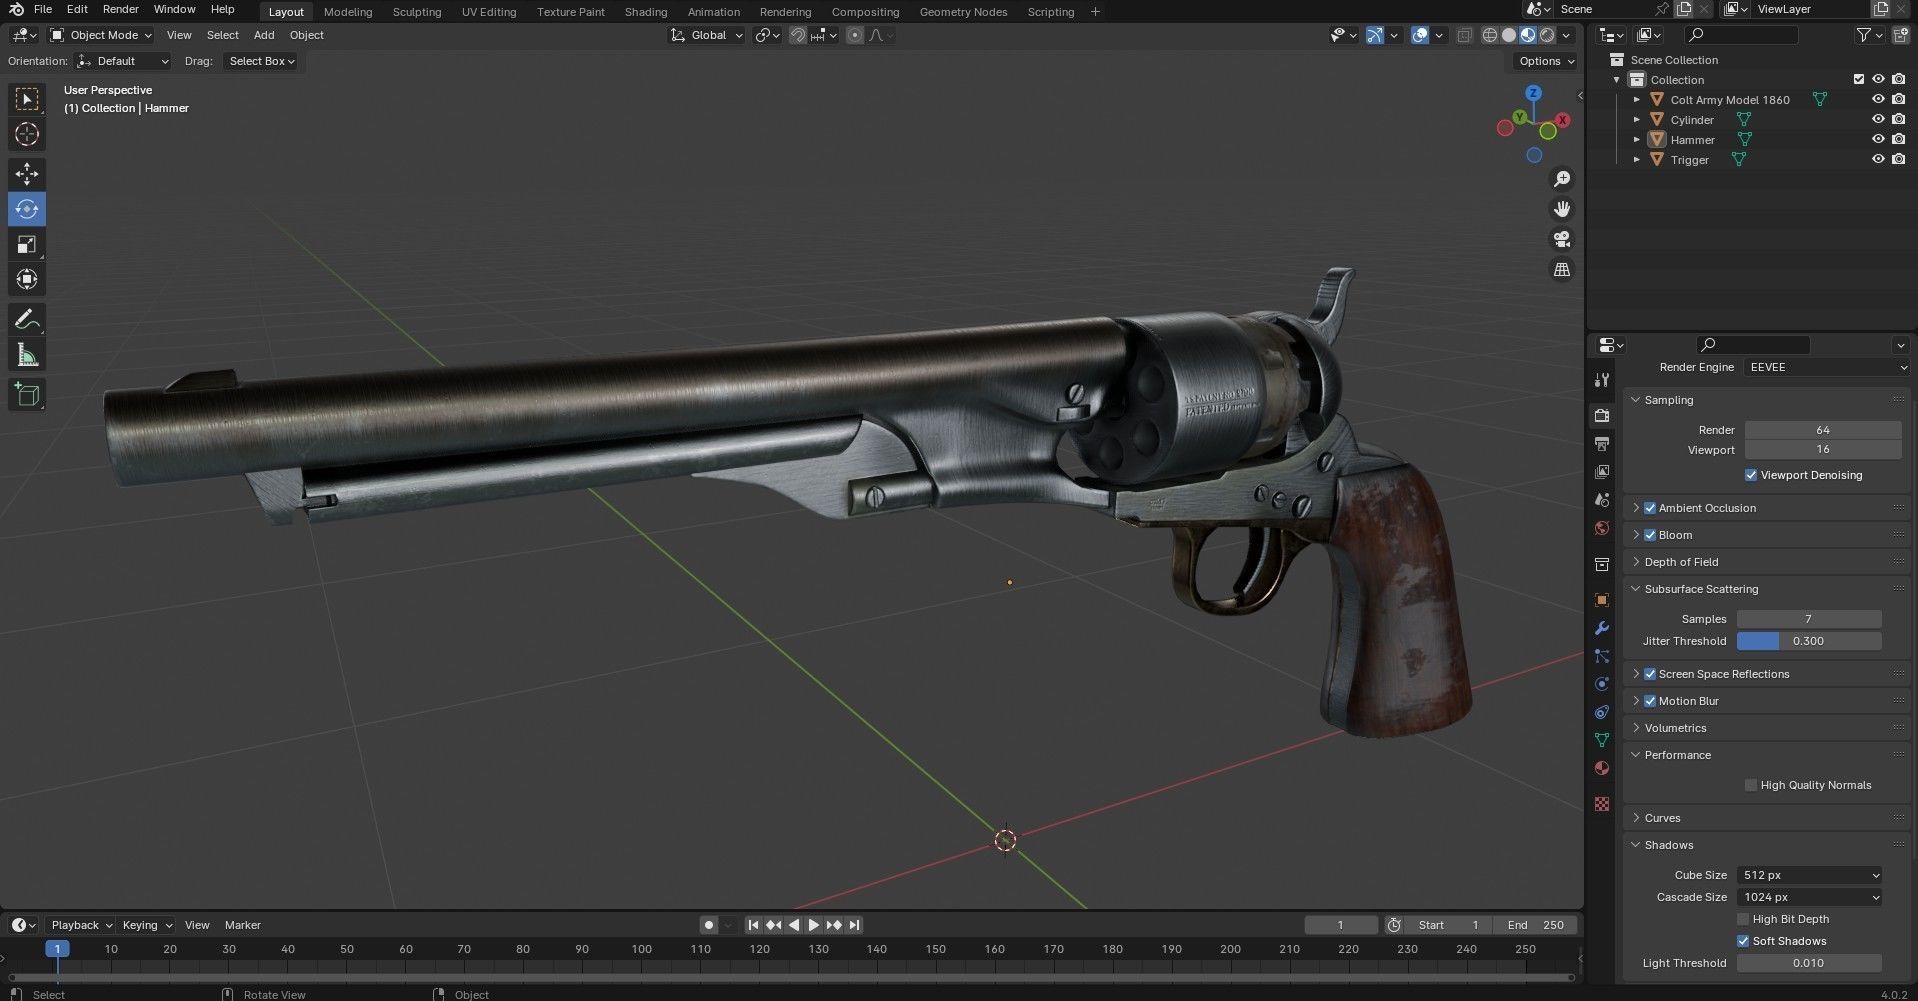Toggle Soft Shadows checkbox
This screenshot has width=1918, height=1001.
1743,941
